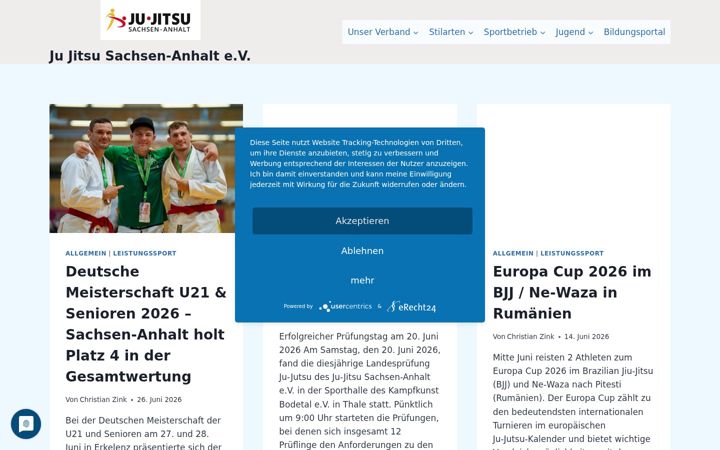This screenshot has height=450, width=720.
Task: Click the Ju Jitsu Sachsen-Anhalt e.V. site title
Action: [150, 56]
